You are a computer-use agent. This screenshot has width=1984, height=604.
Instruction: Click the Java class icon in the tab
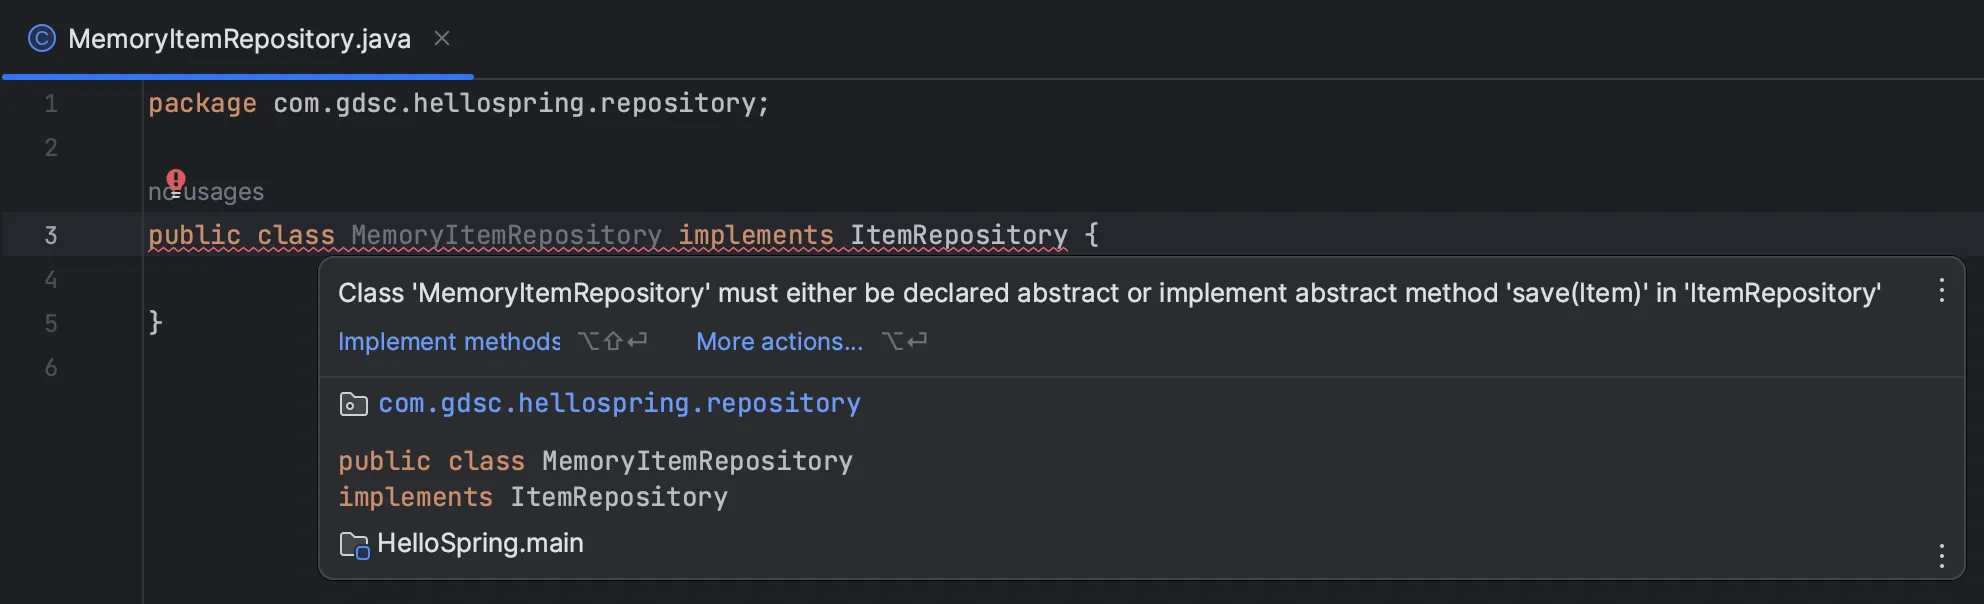[41, 39]
